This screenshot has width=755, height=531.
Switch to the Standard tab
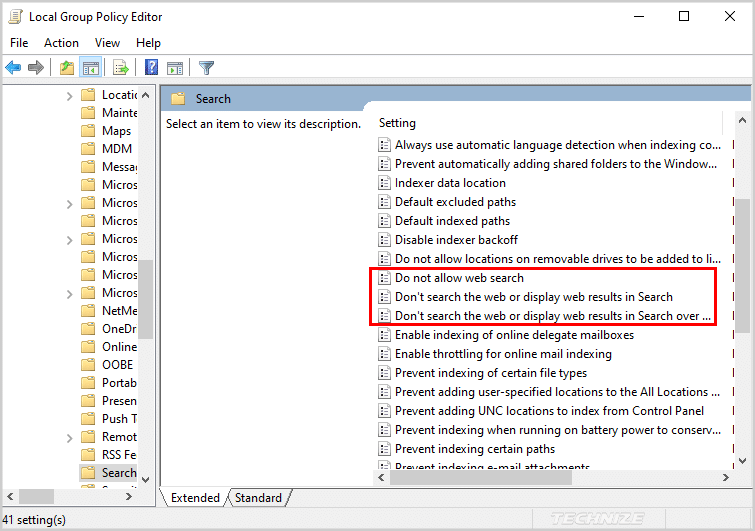(x=258, y=498)
